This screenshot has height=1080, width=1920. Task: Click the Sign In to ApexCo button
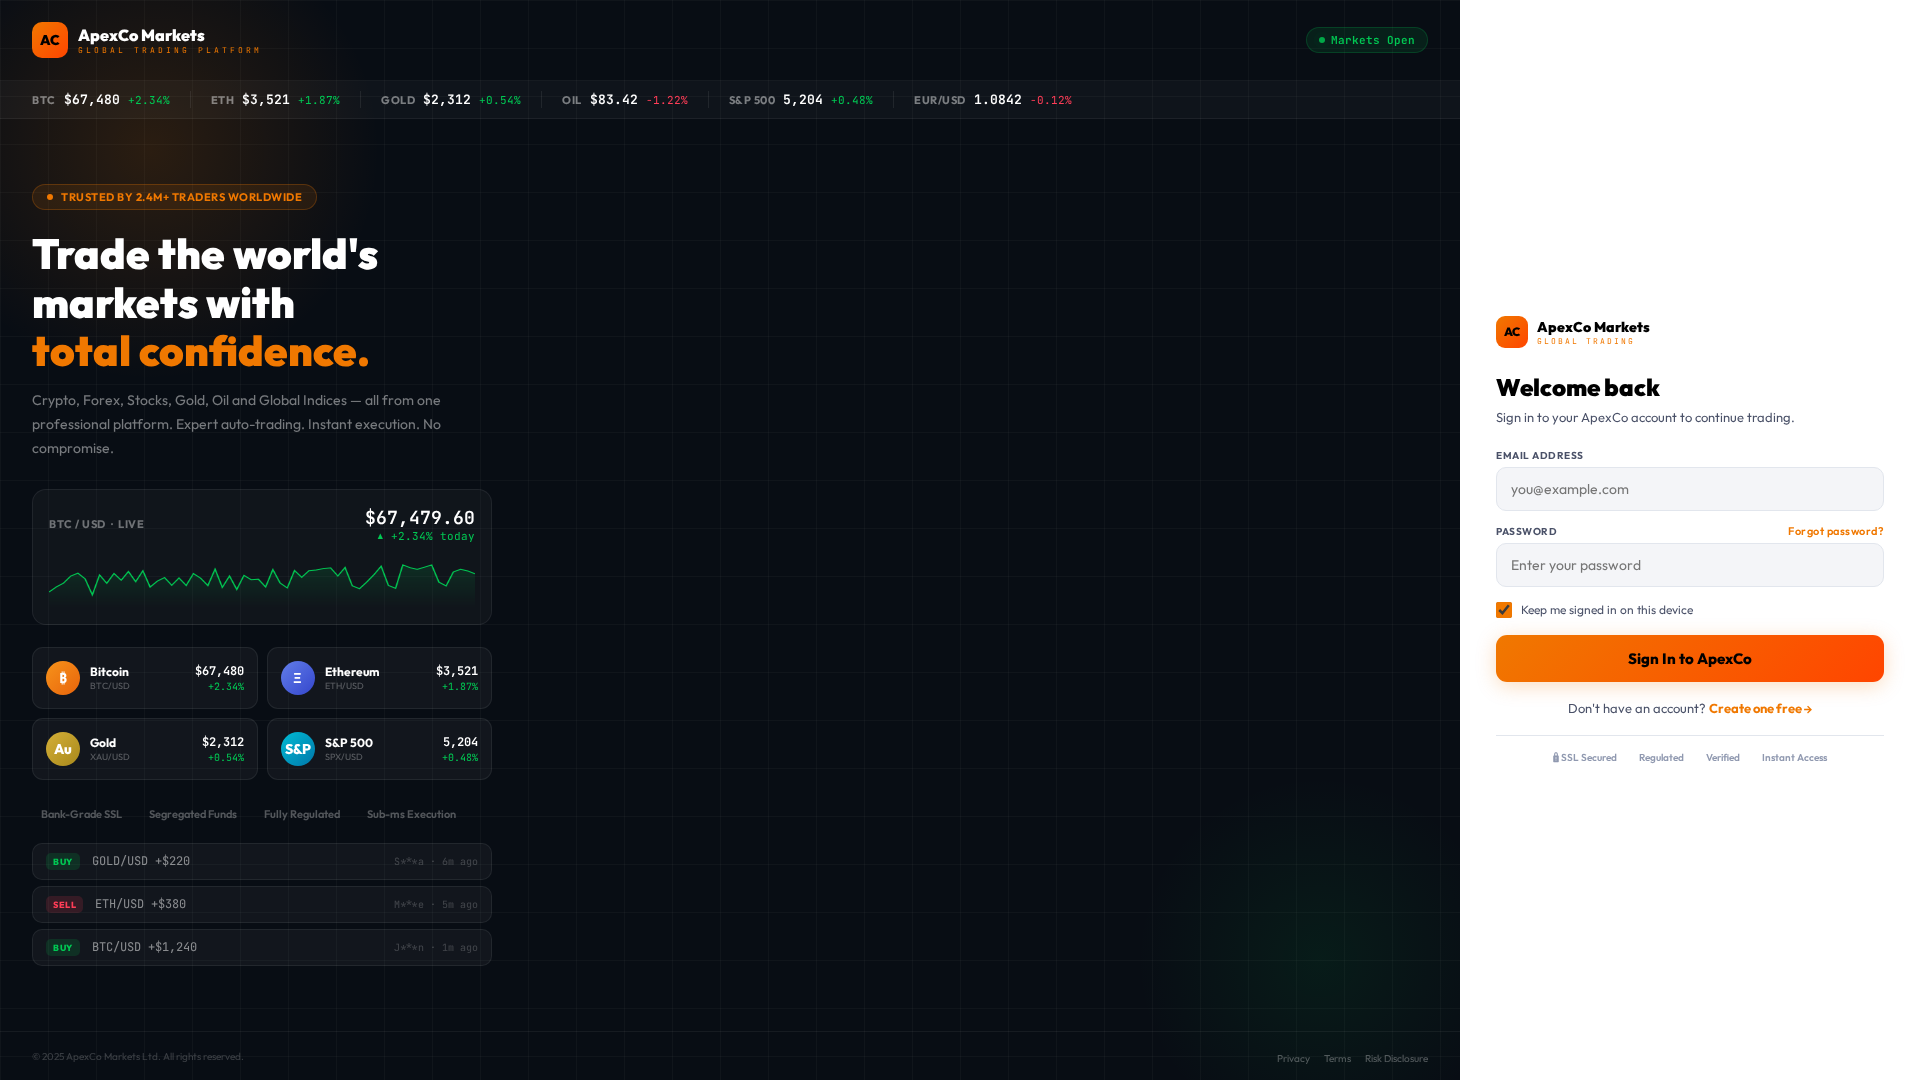(x=1689, y=658)
